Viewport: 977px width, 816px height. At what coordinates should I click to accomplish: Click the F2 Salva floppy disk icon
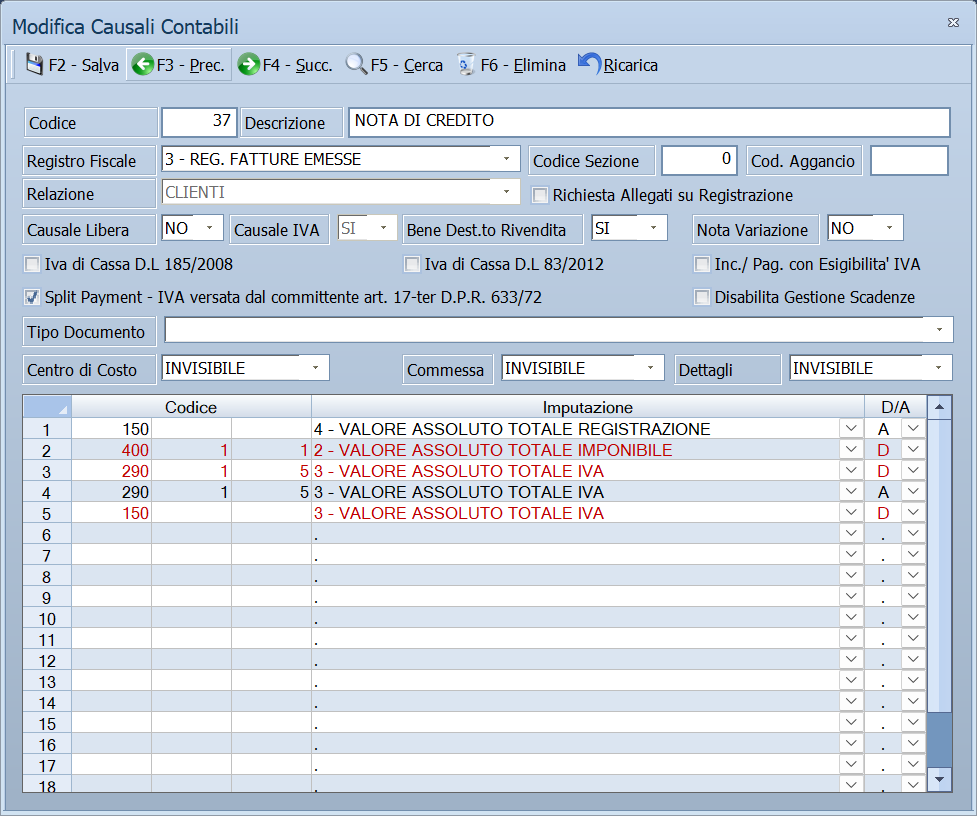(x=34, y=64)
